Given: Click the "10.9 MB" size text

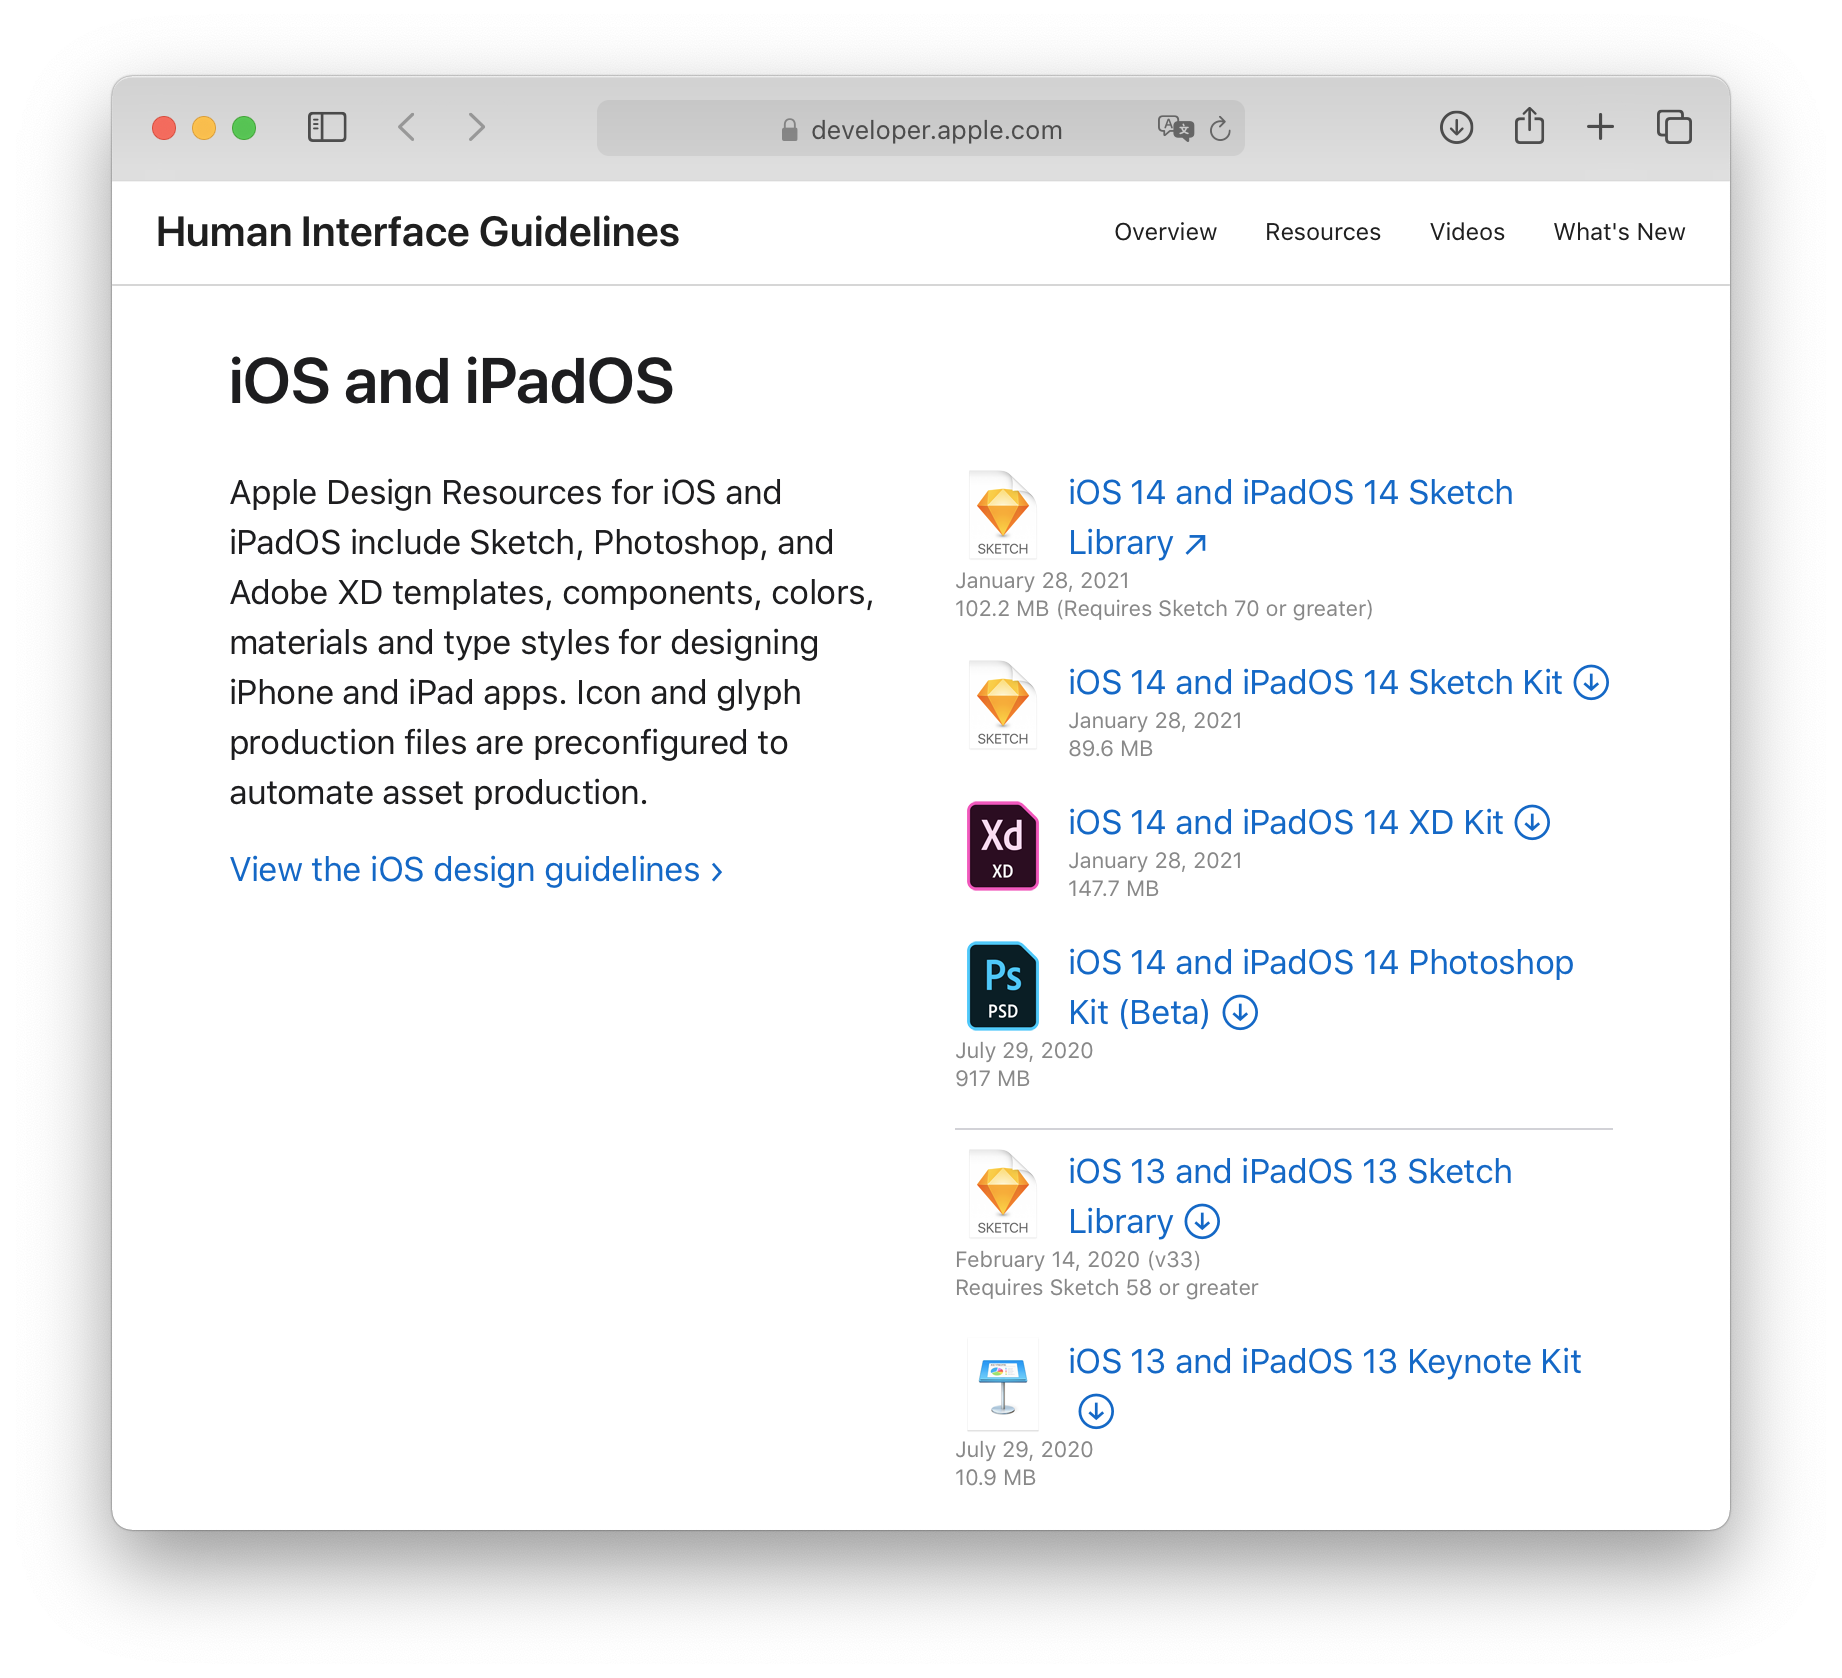Looking at the screenshot, I should pyautogui.click(x=995, y=1478).
